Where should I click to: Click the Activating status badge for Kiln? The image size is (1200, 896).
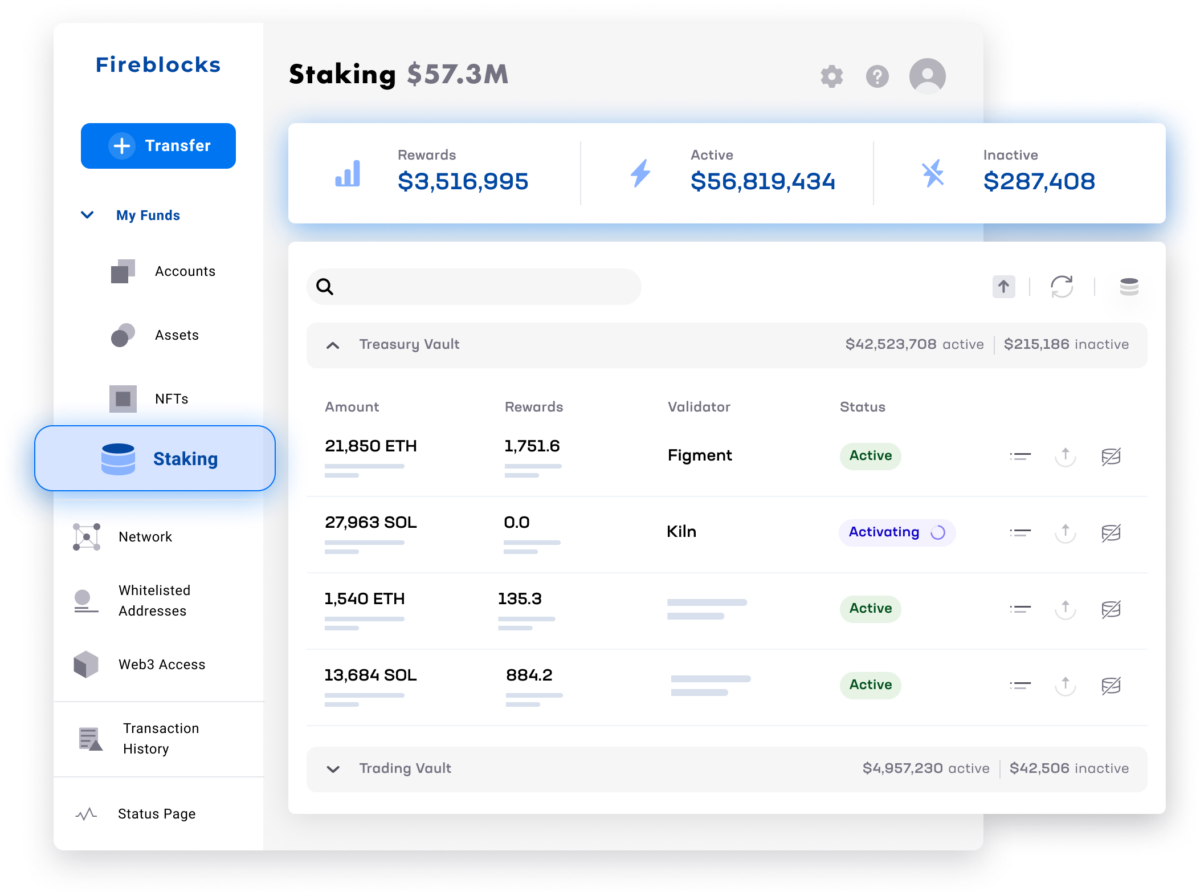[897, 533]
